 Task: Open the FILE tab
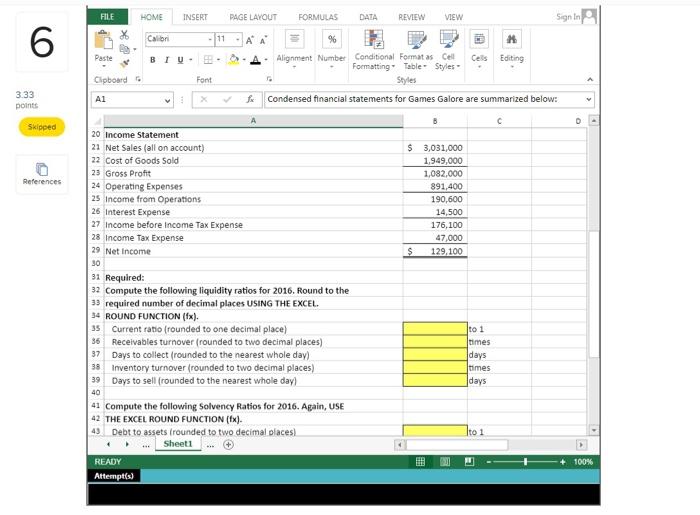click(x=107, y=17)
